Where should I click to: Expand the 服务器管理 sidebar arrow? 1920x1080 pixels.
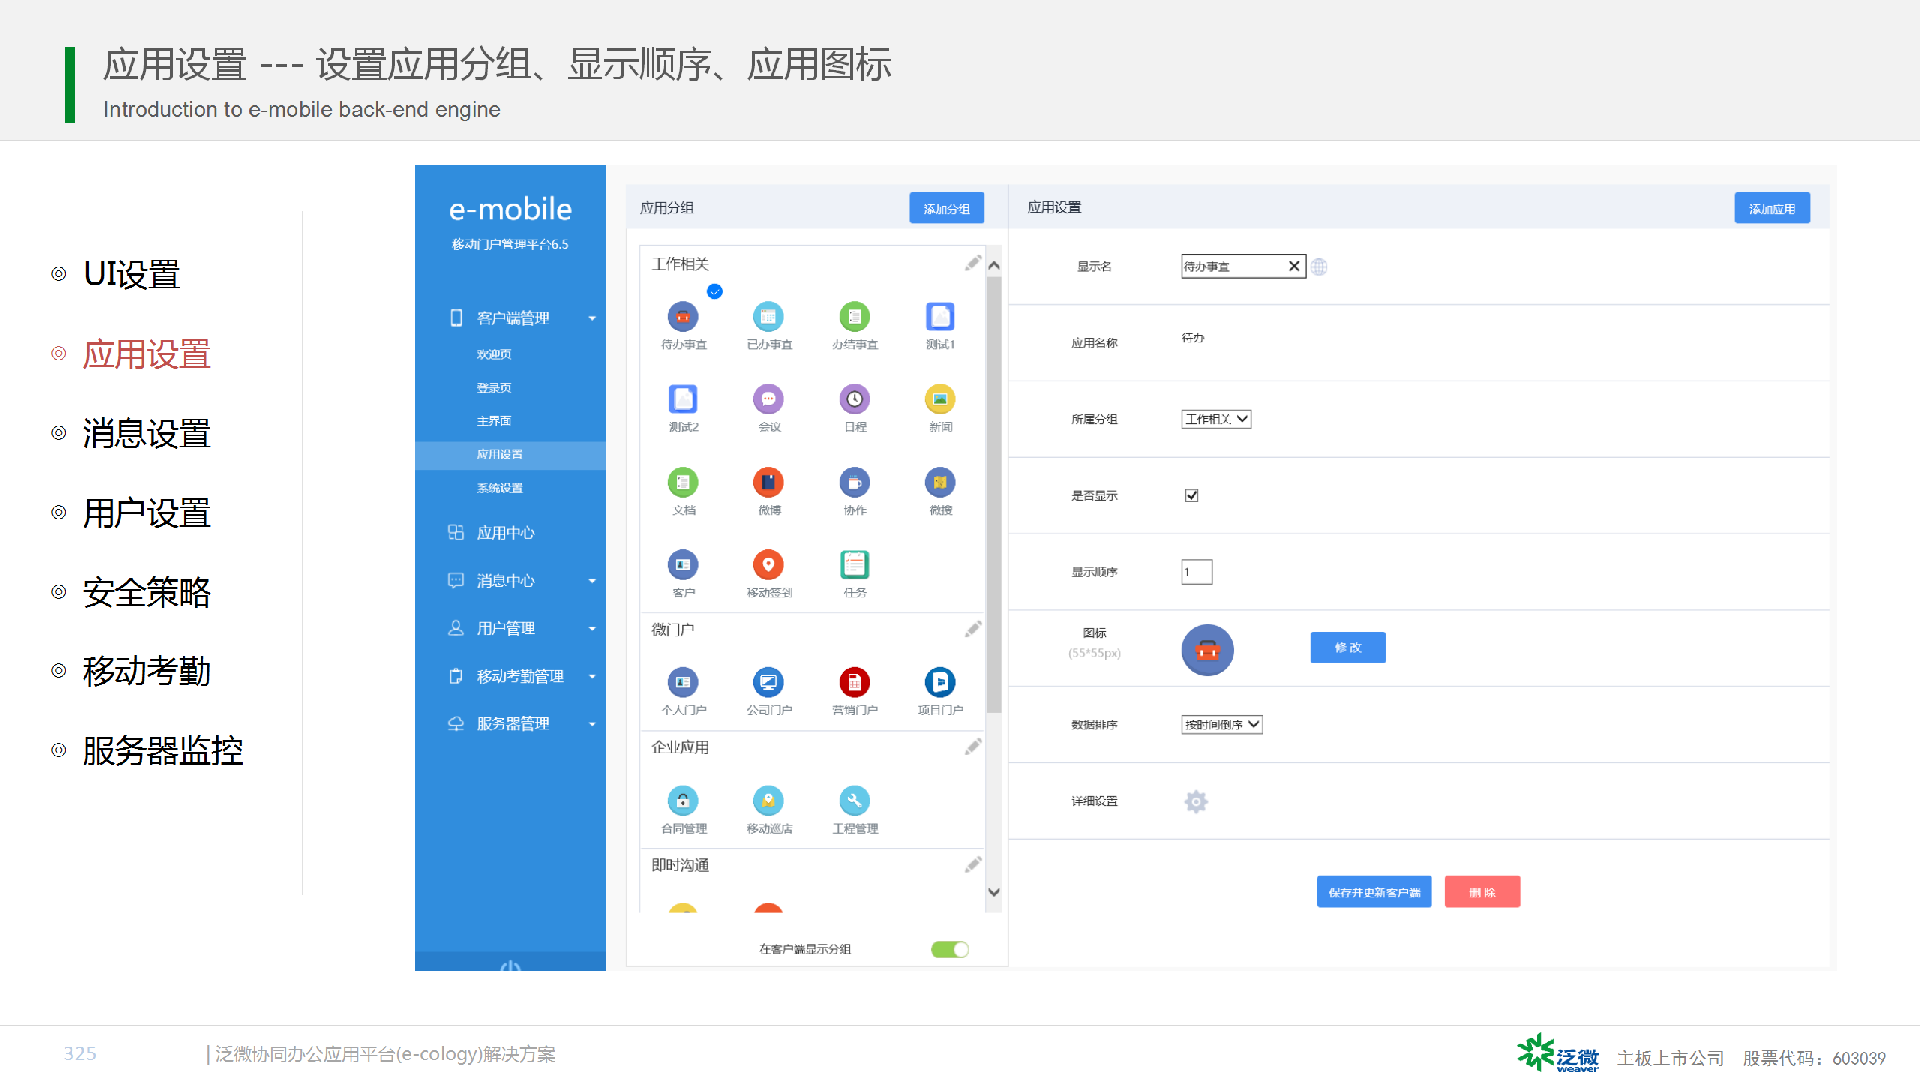click(592, 724)
